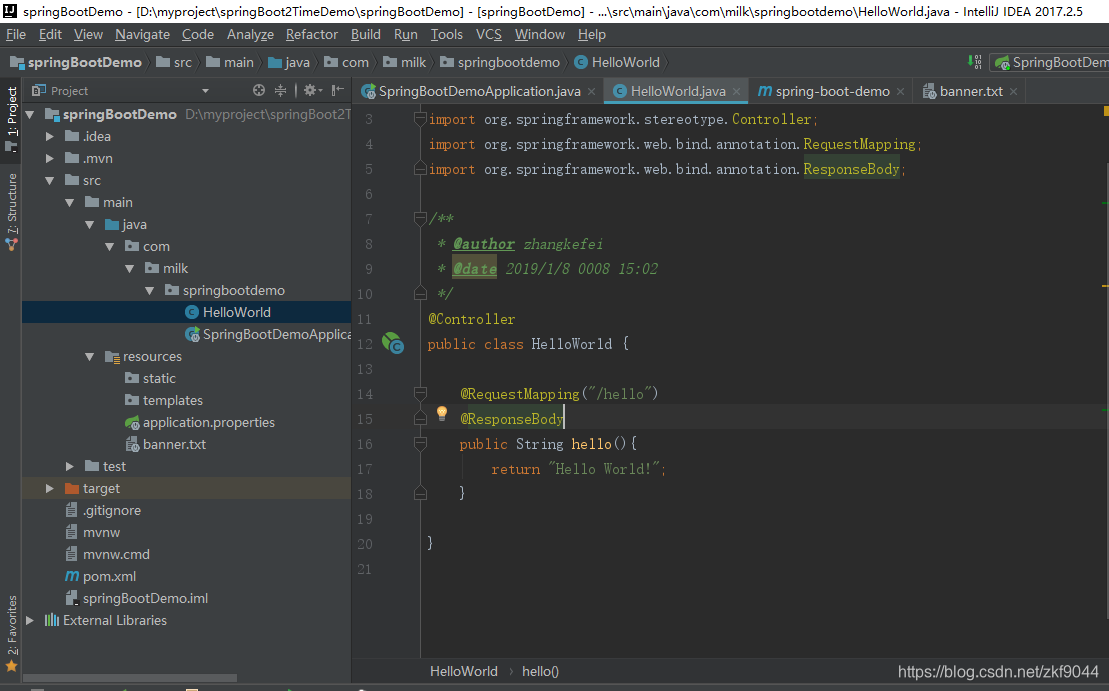Viewport: 1109px width, 691px height.
Task: Click the HelloWorld class icon in navigation bar
Action: click(x=581, y=62)
